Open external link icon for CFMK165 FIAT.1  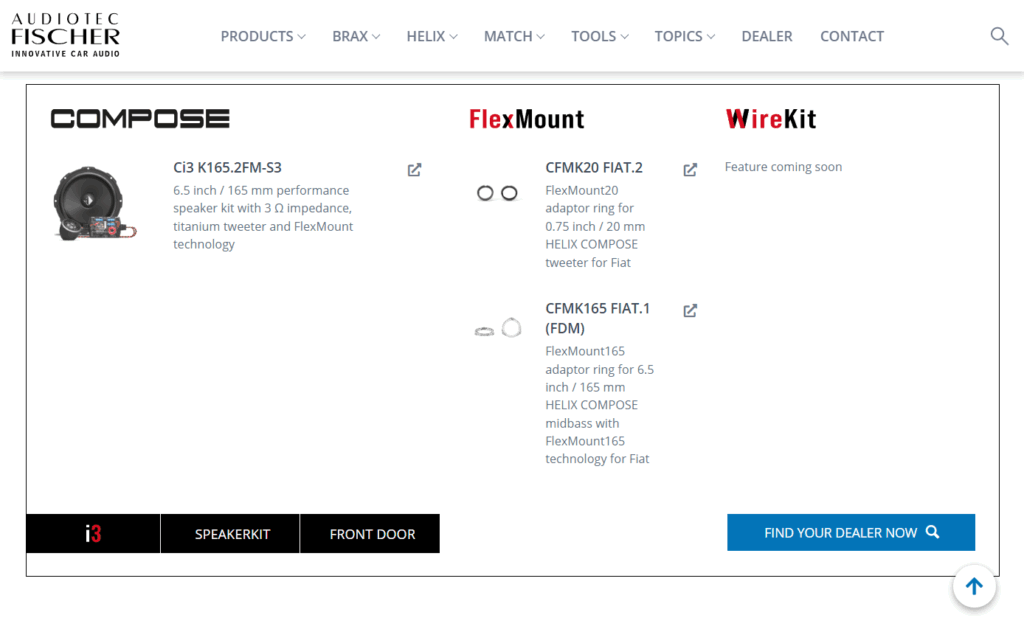click(690, 310)
